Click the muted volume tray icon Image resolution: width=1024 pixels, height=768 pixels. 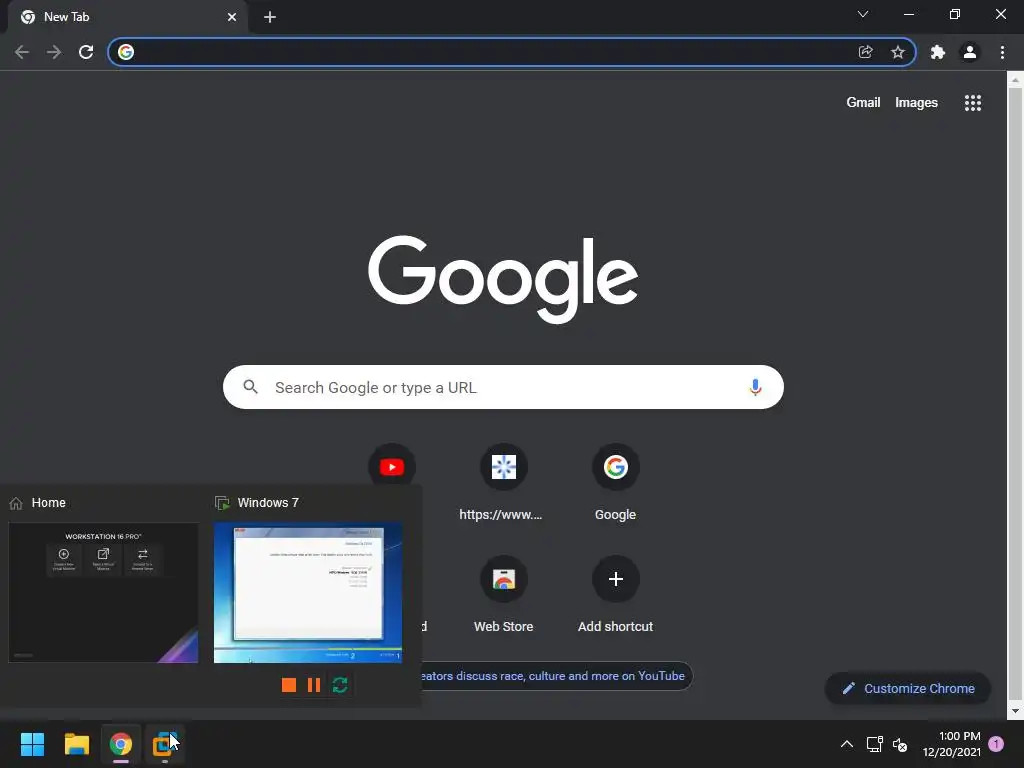[x=900, y=744]
